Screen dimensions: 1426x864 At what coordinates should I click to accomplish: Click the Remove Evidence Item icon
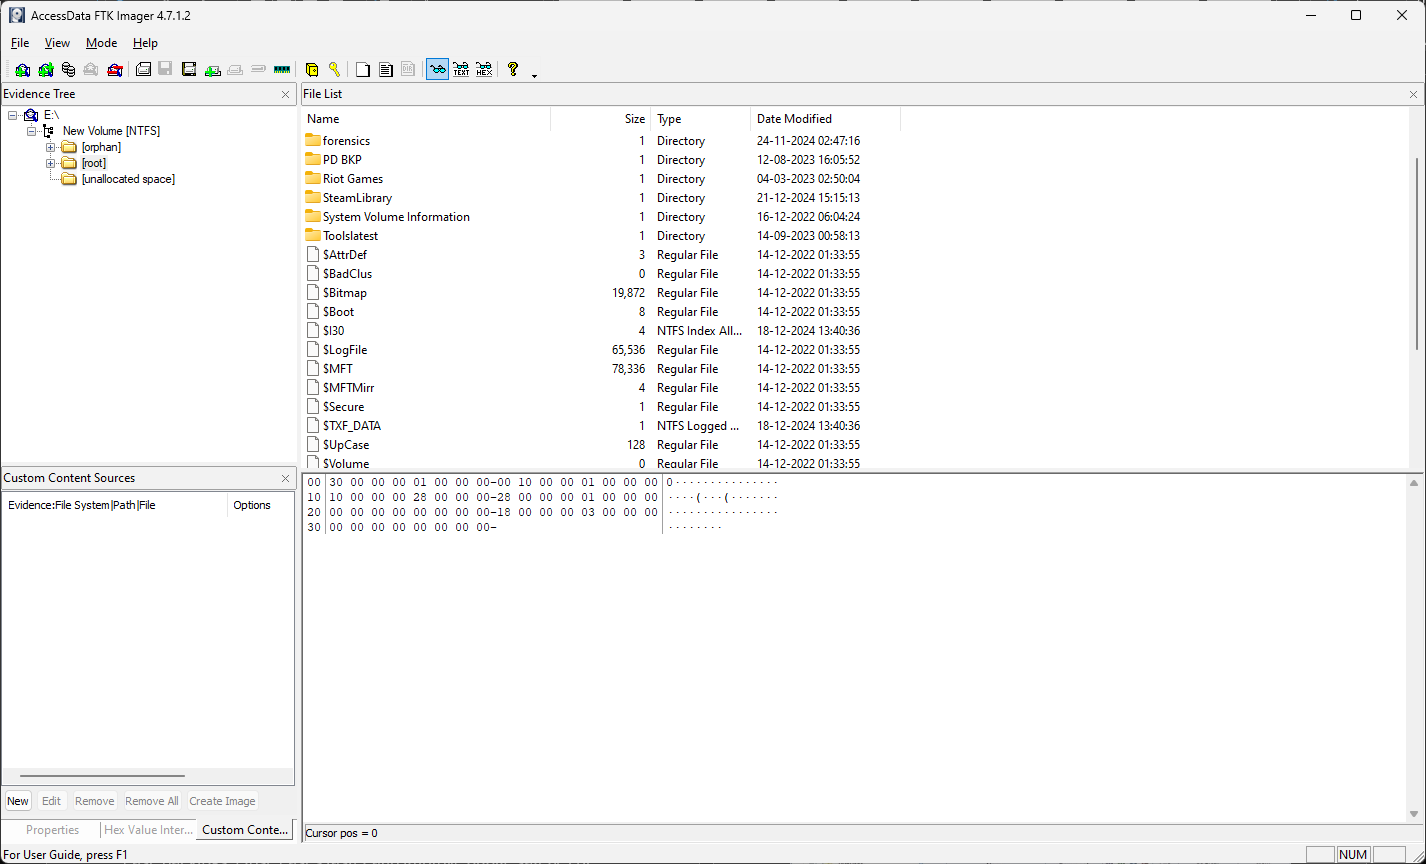pos(91,70)
